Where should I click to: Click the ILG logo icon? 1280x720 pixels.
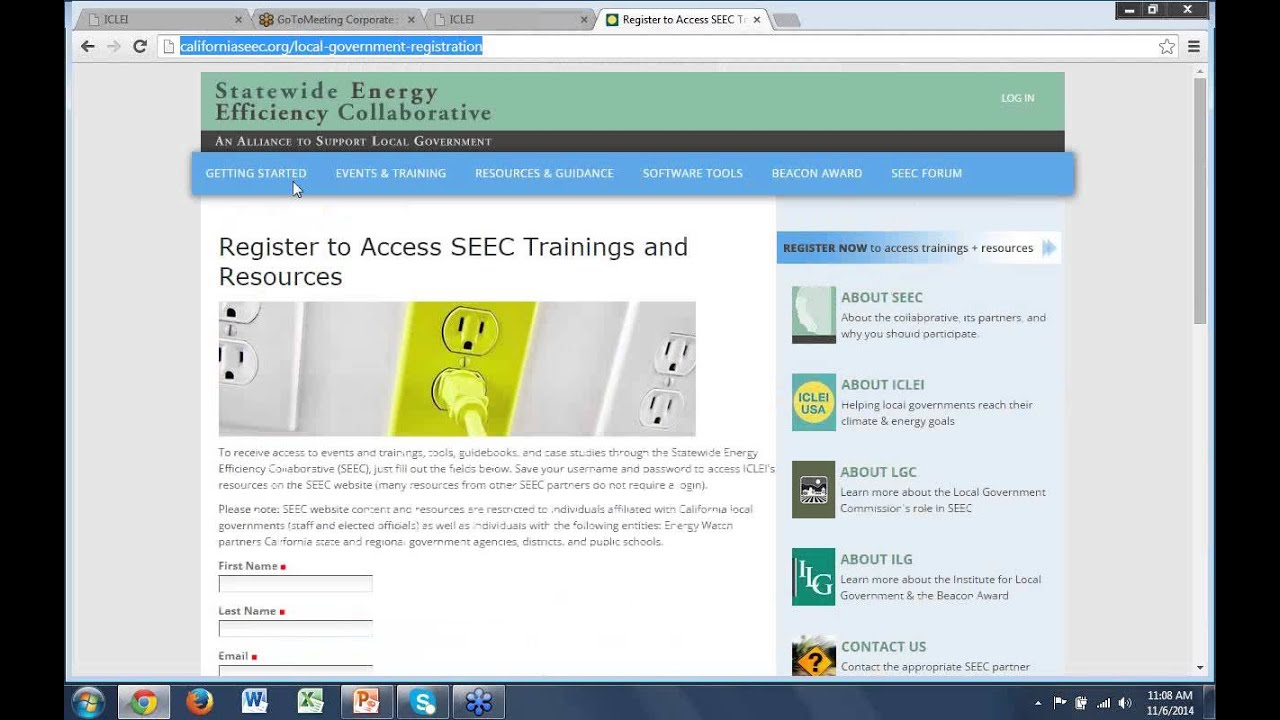pos(814,576)
